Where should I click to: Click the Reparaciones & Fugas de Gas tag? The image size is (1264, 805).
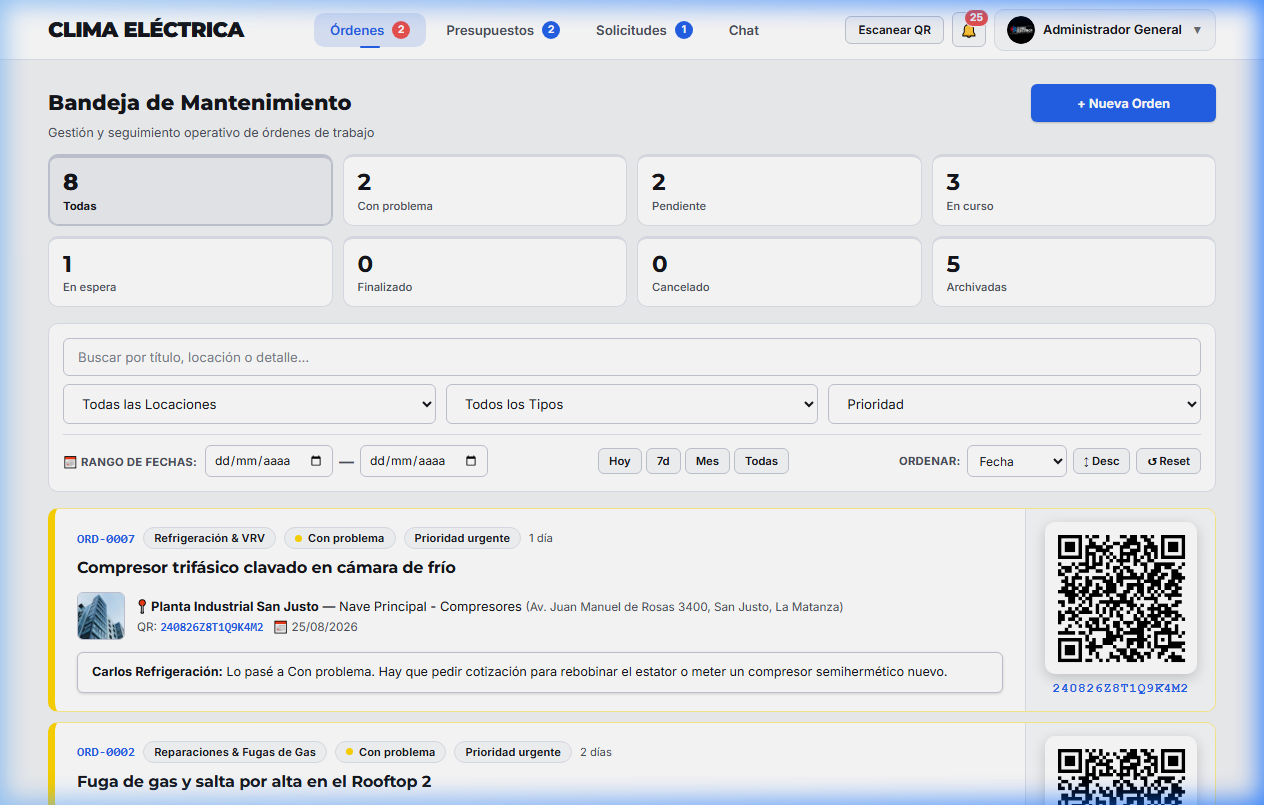(235, 752)
